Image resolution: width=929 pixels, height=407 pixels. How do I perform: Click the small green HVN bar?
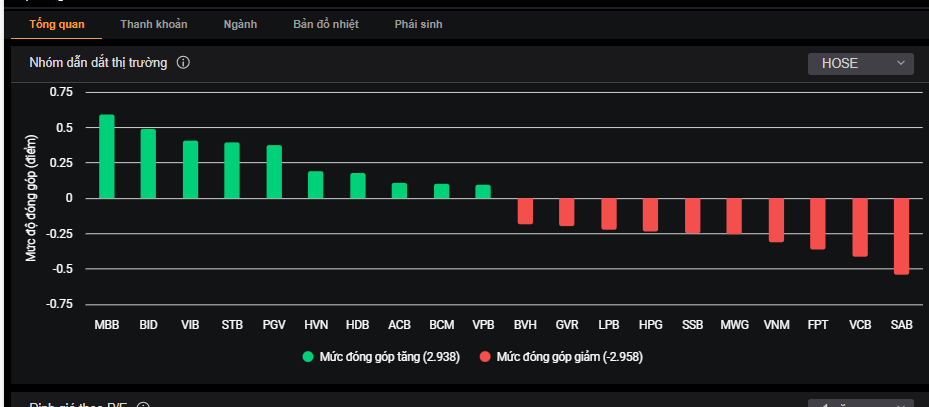pos(315,185)
